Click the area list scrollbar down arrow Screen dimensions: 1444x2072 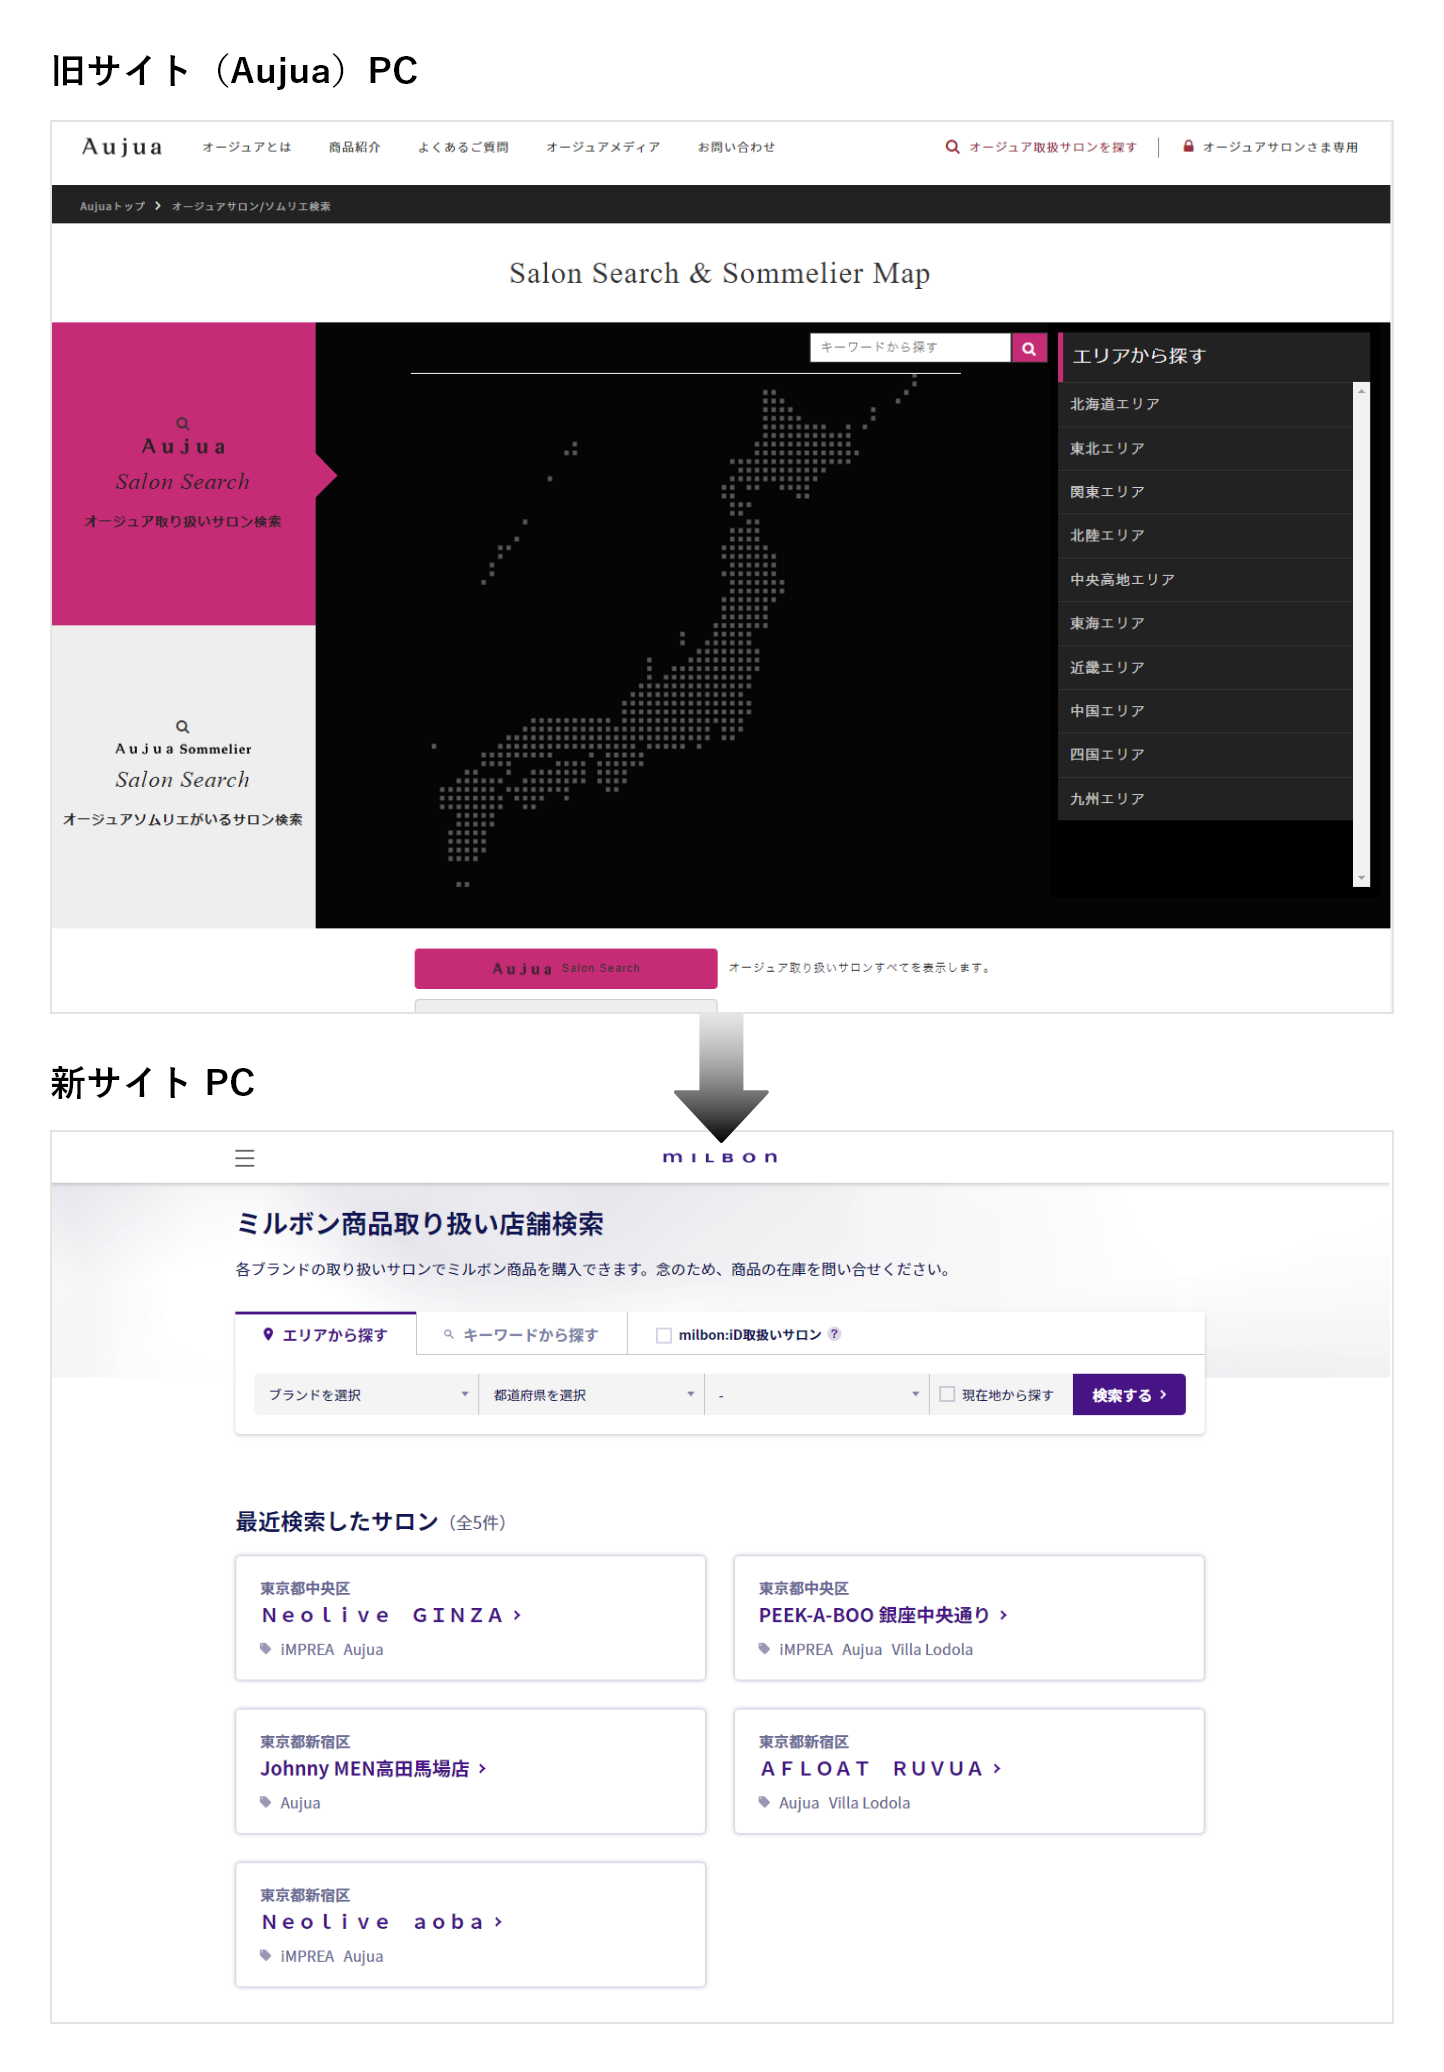(1361, 878)
